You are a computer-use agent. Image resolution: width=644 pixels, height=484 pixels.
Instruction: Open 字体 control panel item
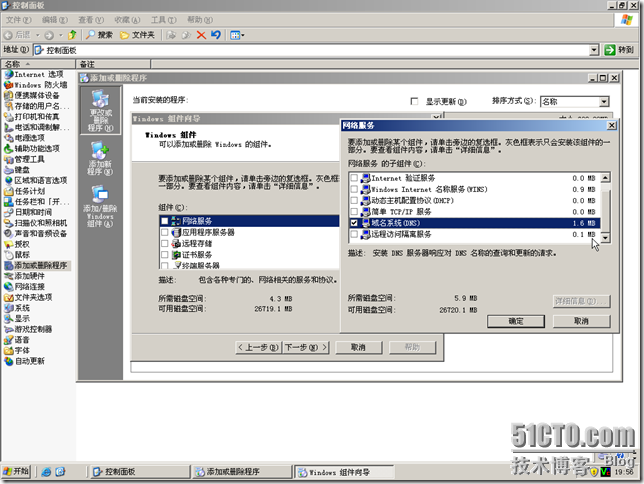click(x=17, y=350)
